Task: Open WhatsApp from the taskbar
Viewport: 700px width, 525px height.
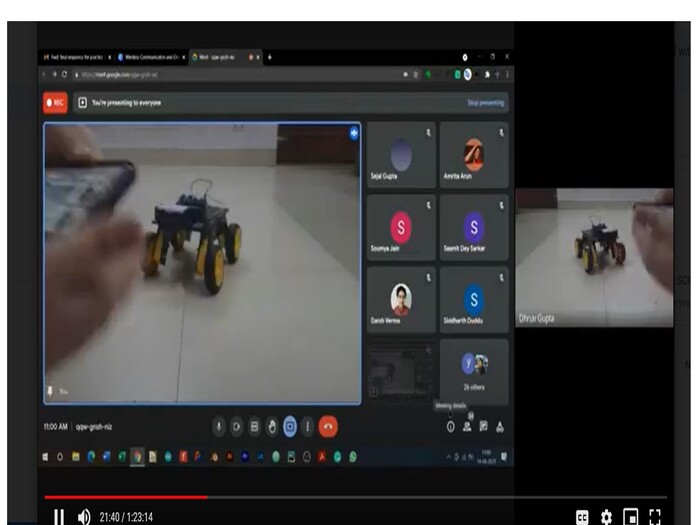Action: click(x=353, y=457)
